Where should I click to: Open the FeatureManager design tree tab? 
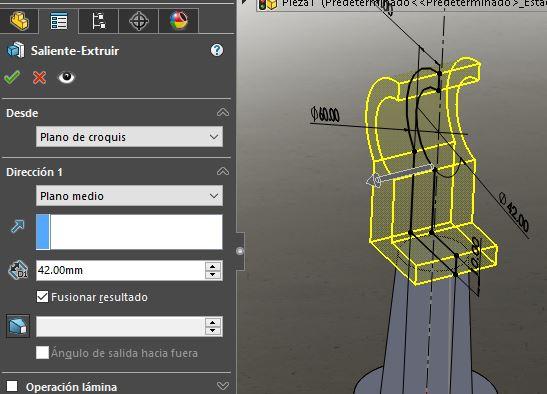pyautogui.click(x=19, y=21)
